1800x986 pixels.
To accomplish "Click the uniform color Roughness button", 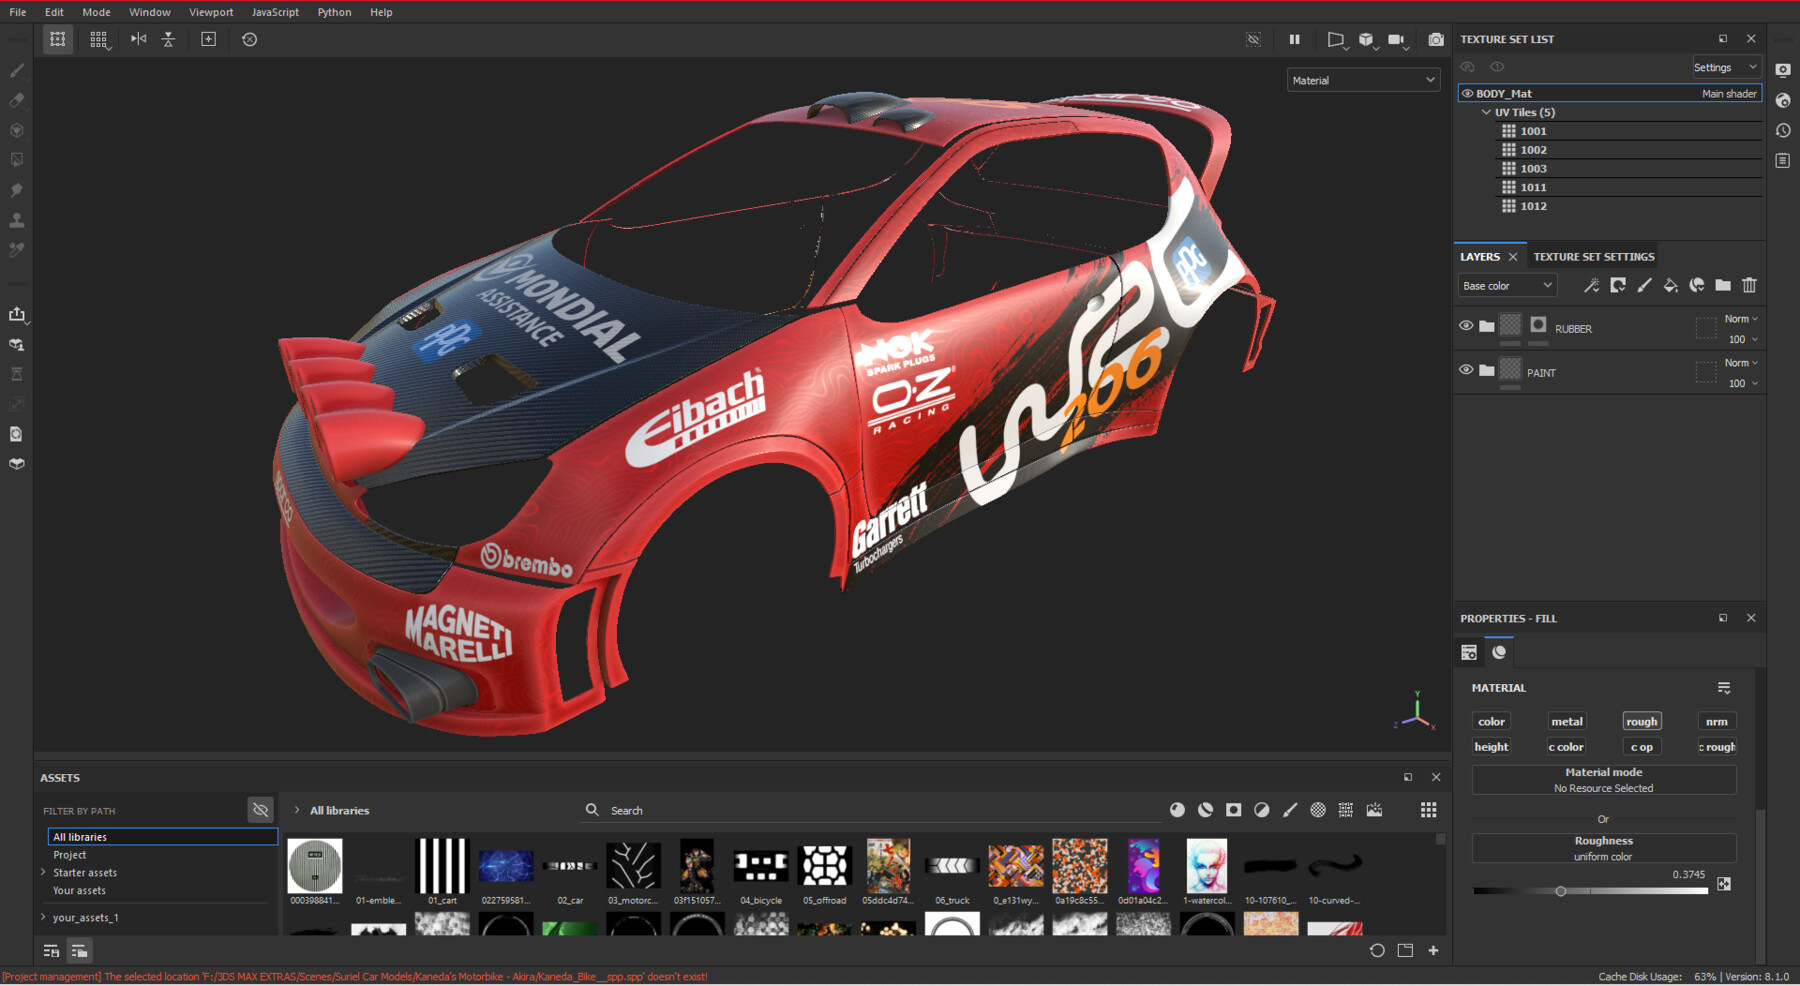I will click(x=1603, y=847).
